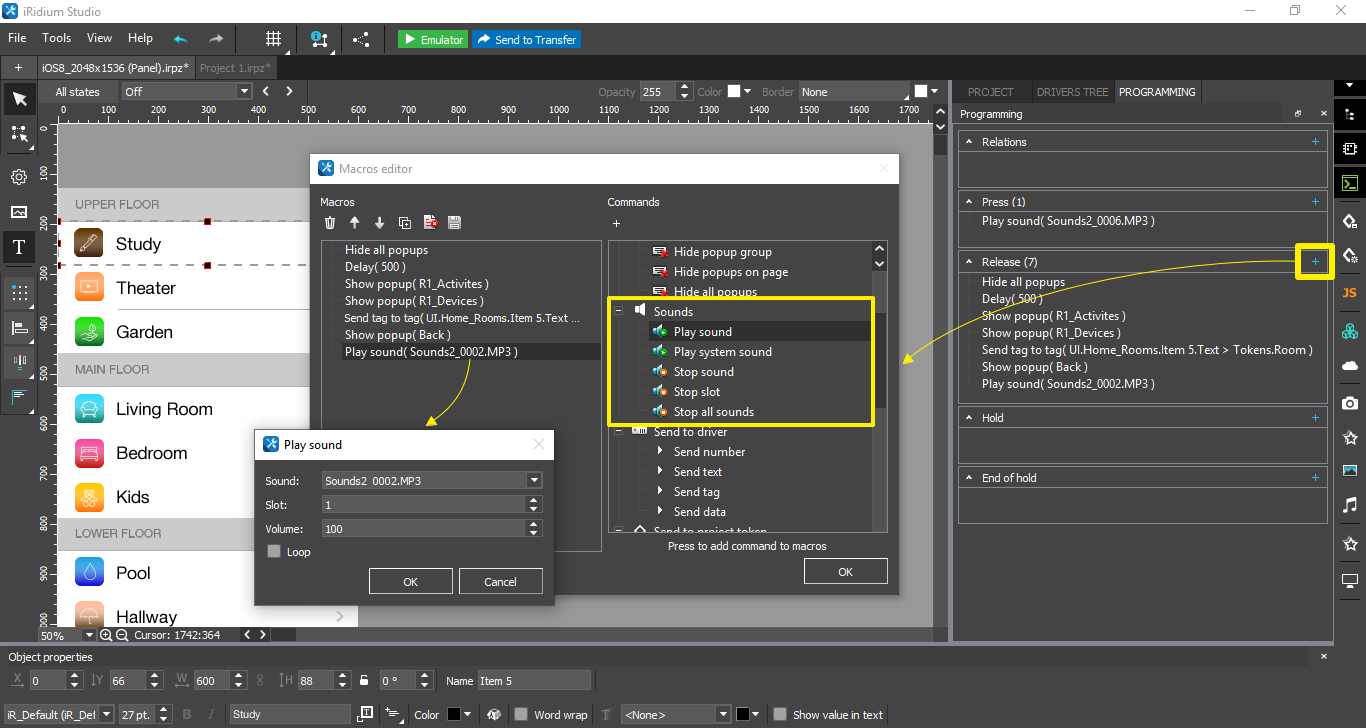The width and height of the screenshot is (1366, 728).
Task: Click Cancel in Play sound dialog
Action: (500, 582)
